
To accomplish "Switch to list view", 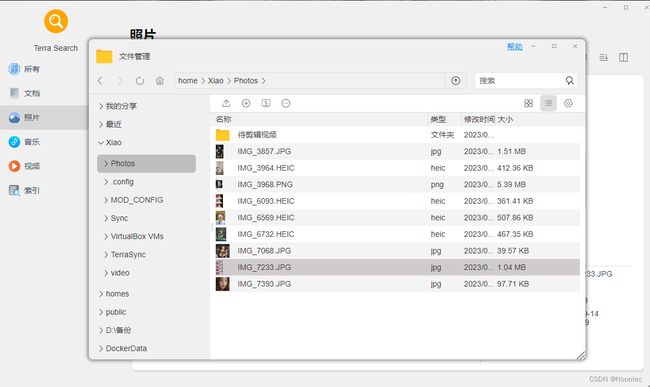I will 548,103.
